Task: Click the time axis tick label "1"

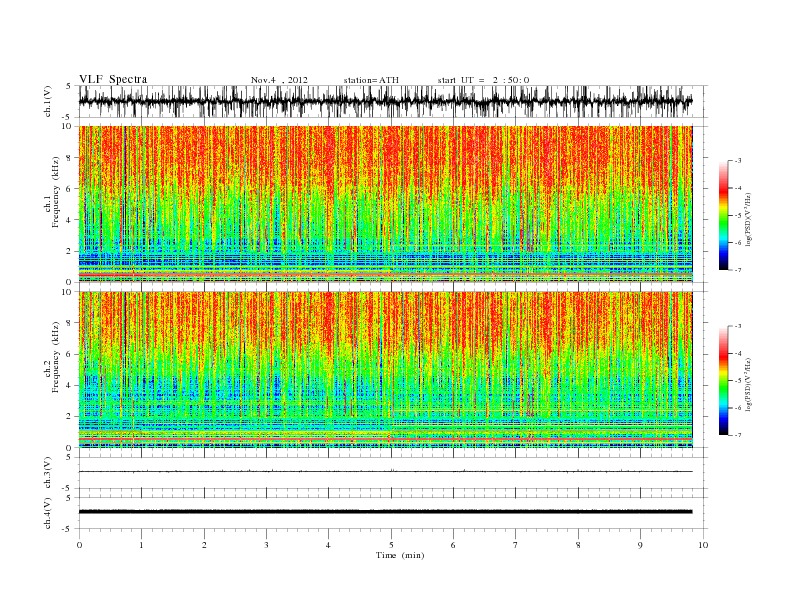Action: point(141,545)
